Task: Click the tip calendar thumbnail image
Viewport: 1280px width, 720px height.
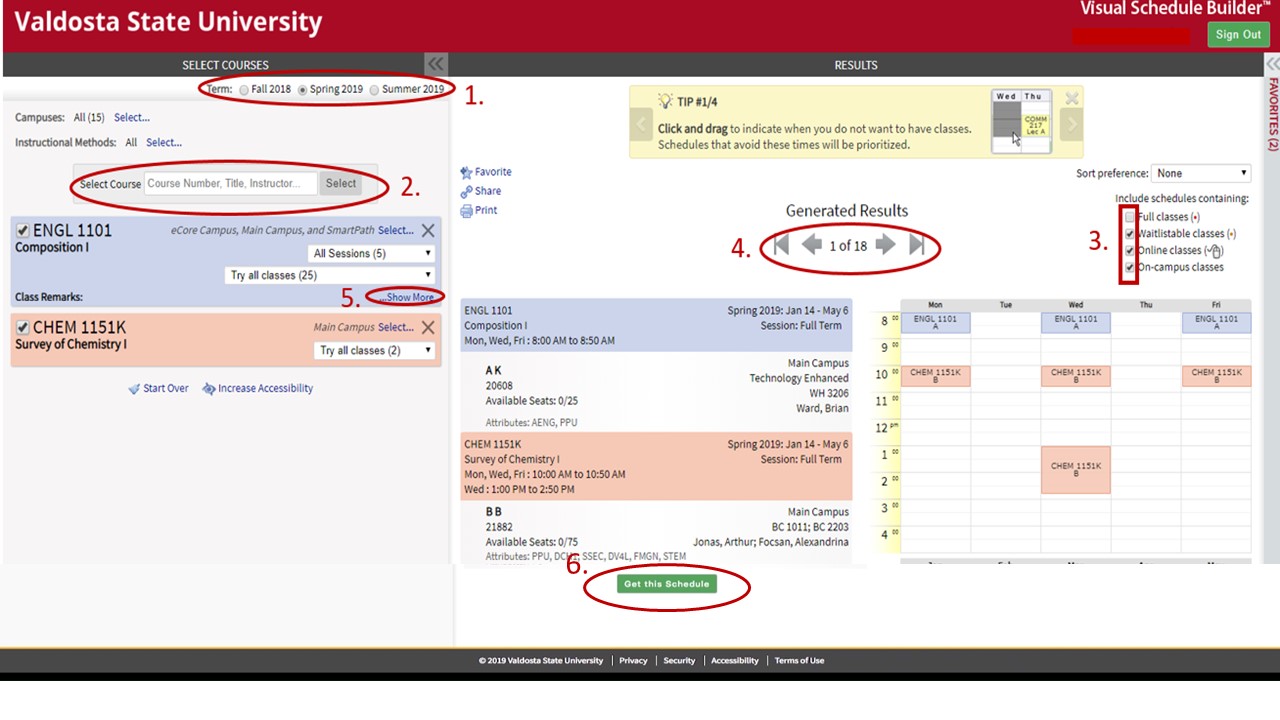Action: click(x=1021, y=122)
